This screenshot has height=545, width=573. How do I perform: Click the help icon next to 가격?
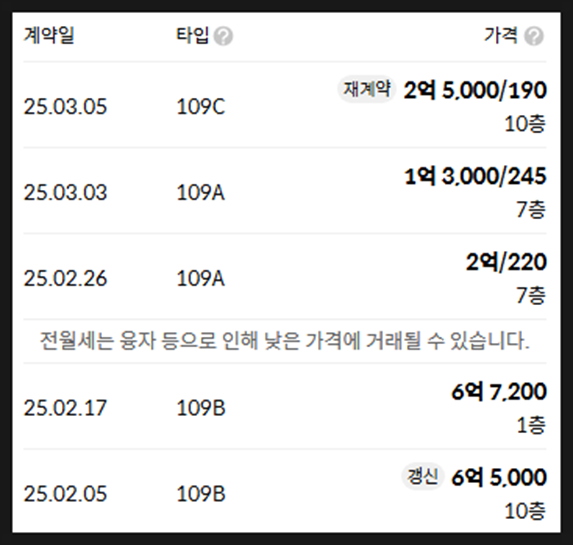[534, 36]
